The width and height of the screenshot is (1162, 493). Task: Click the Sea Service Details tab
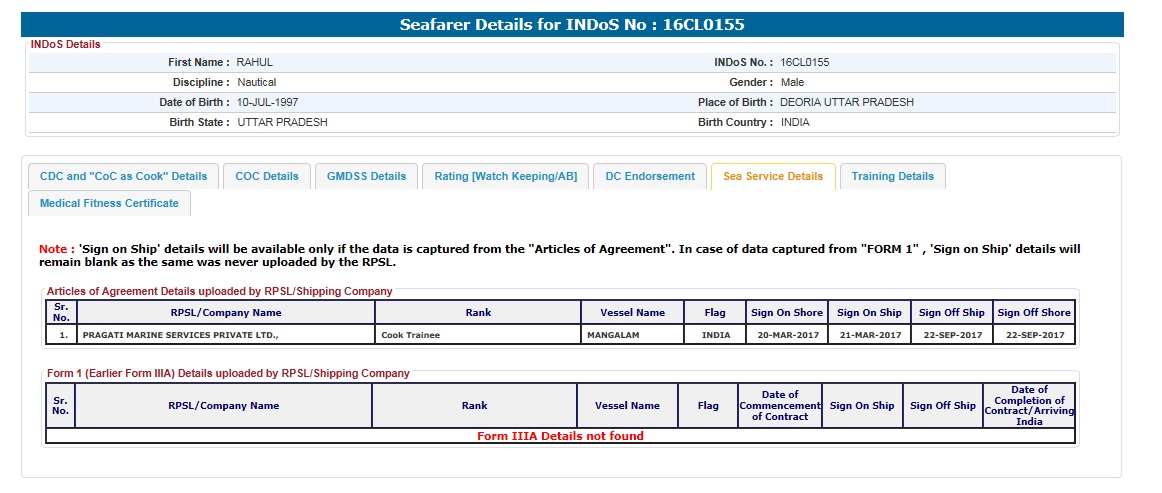(772, 176)
